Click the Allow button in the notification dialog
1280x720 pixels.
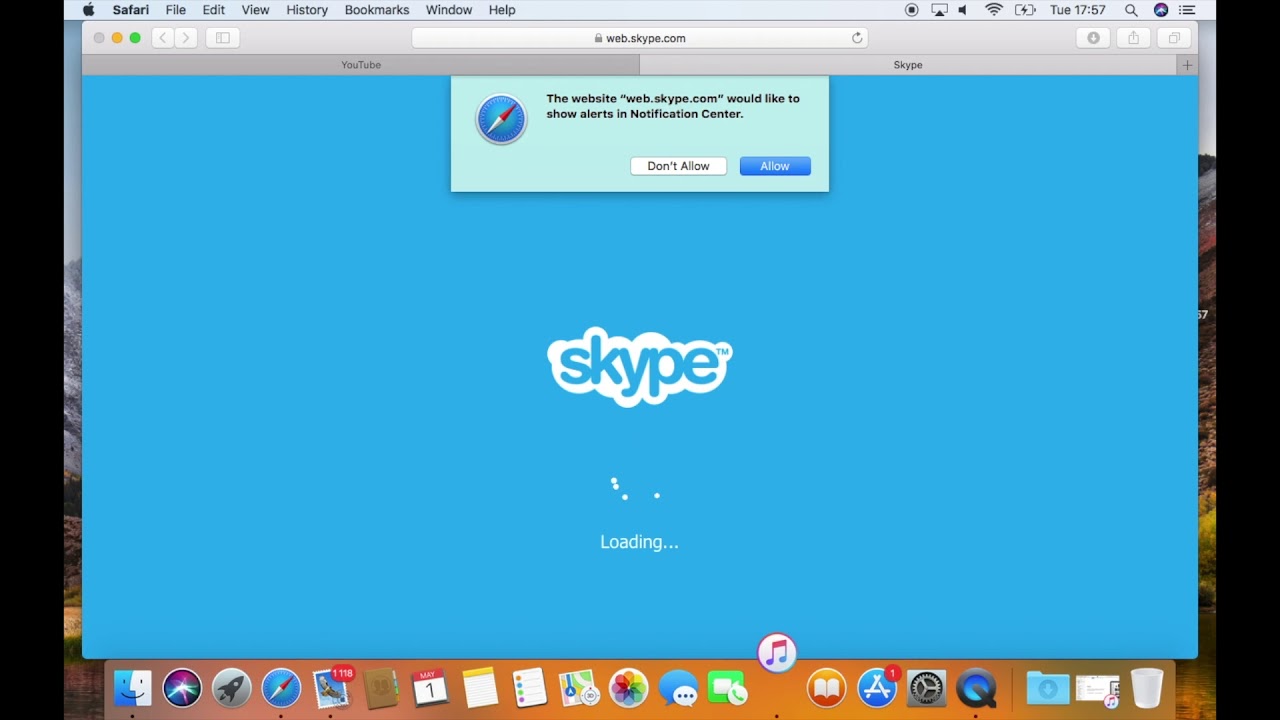(x=775, y=166)
